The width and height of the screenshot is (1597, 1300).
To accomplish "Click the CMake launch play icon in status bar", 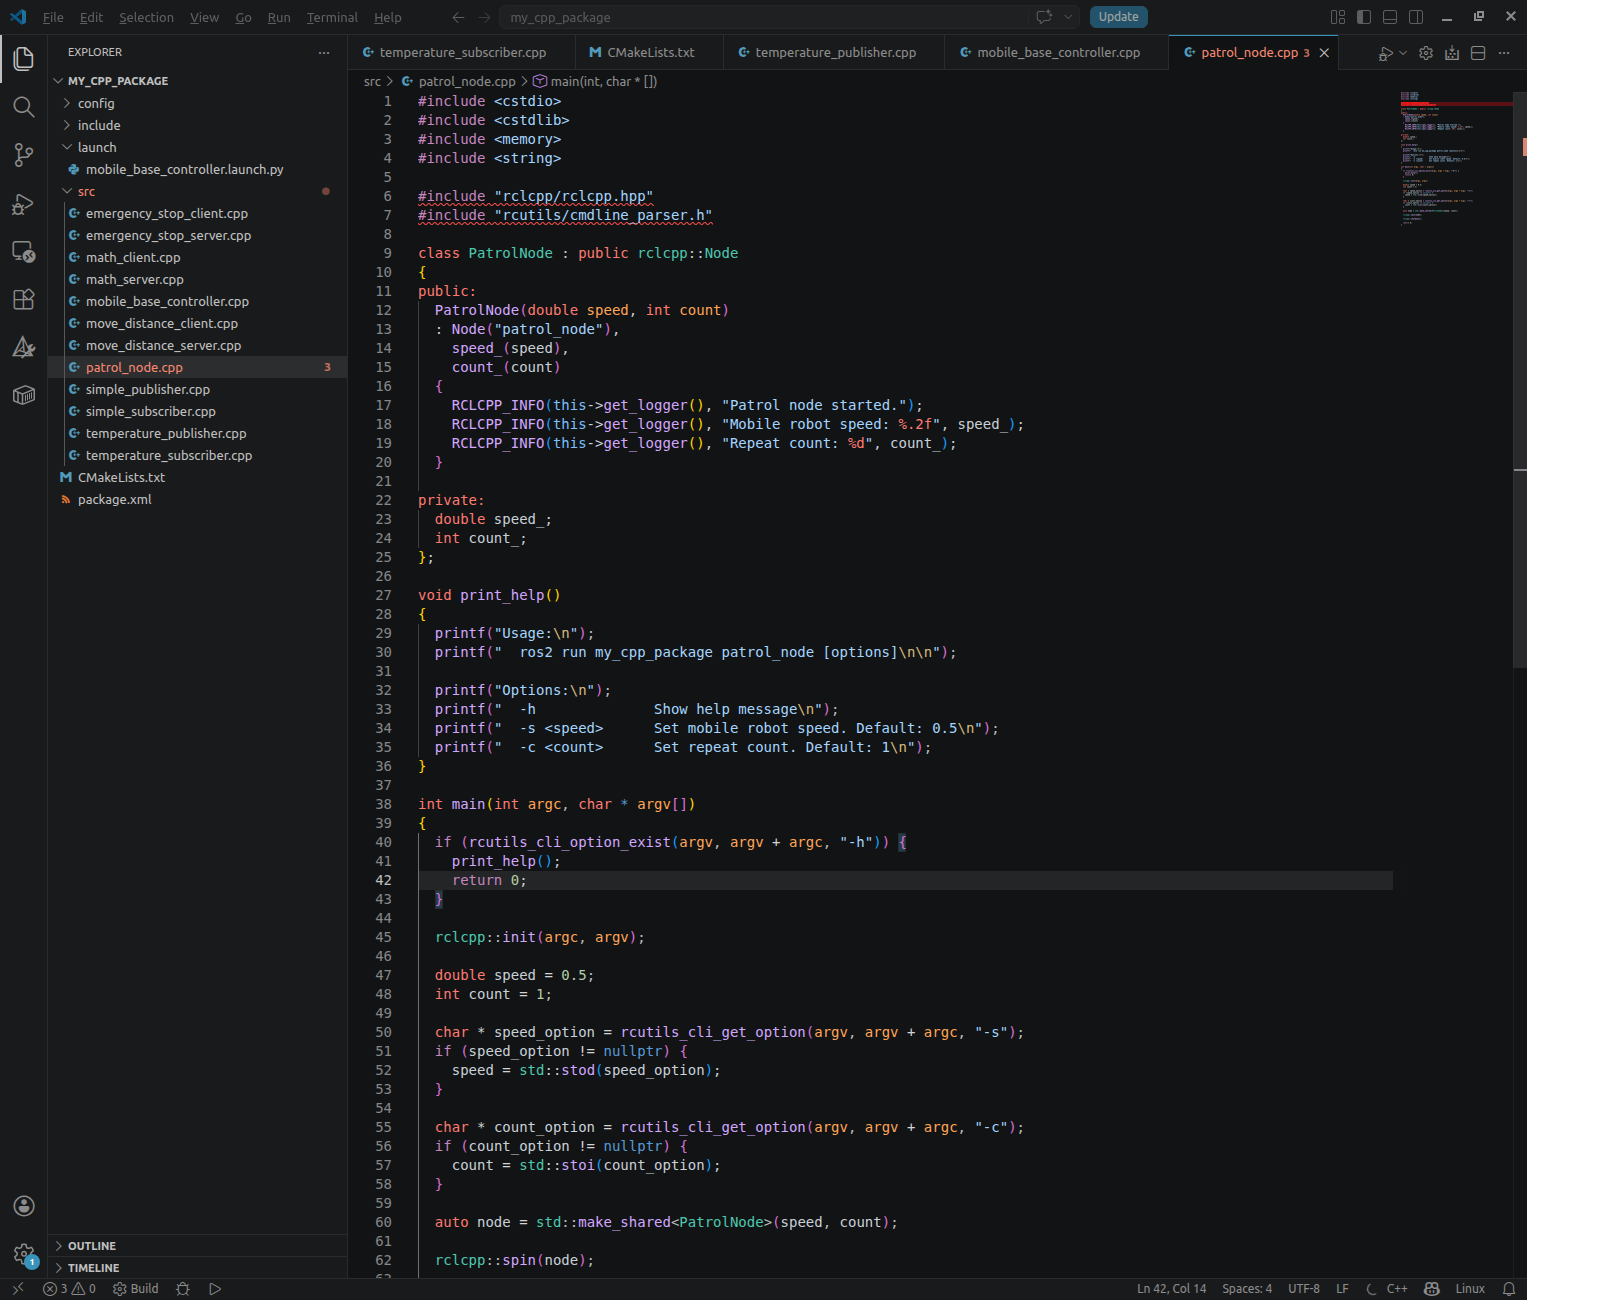I will [x=214, y=1289].
